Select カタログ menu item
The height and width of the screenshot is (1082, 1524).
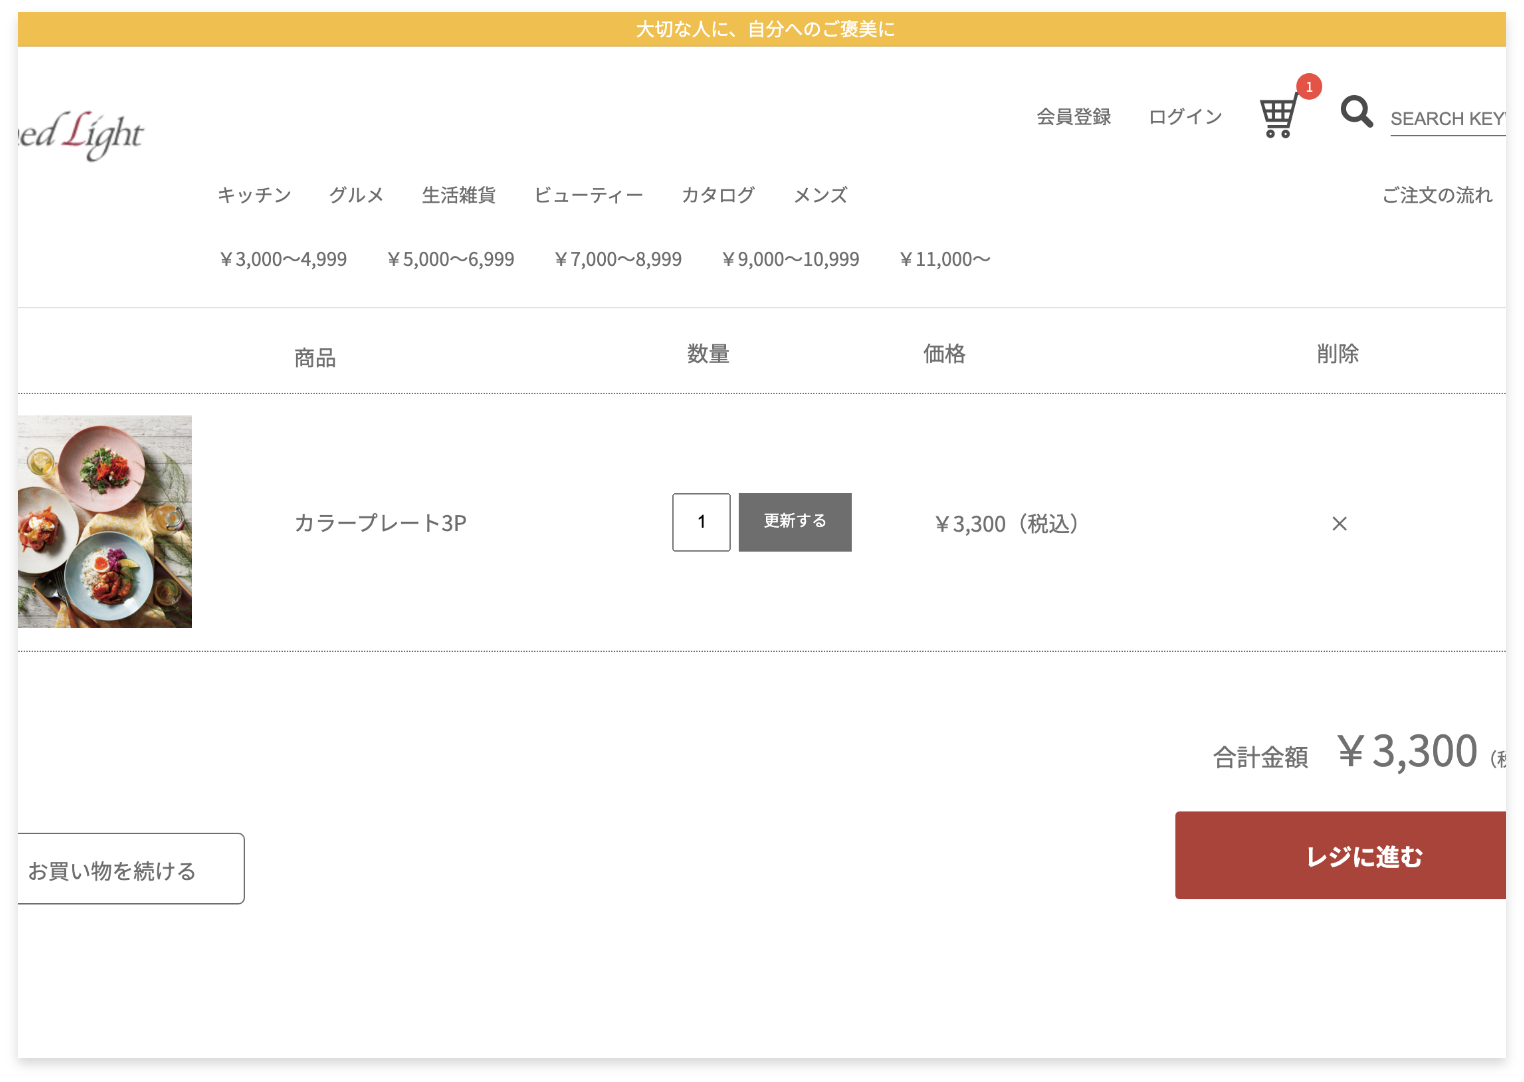pos(718,195)
